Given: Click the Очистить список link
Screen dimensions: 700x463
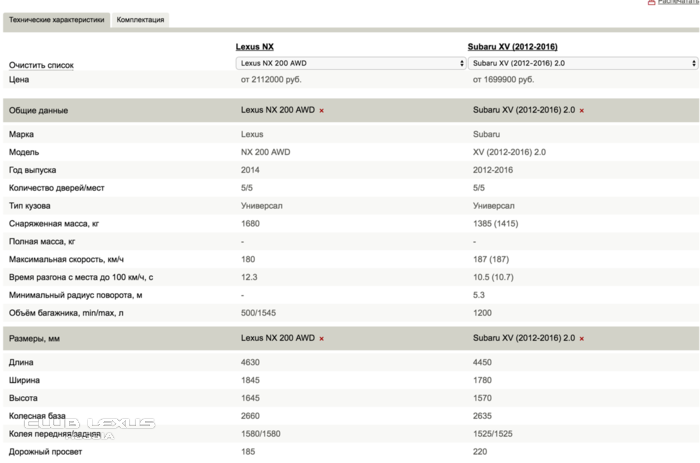Looking at the screenshot, I should (x=41, y=65).
